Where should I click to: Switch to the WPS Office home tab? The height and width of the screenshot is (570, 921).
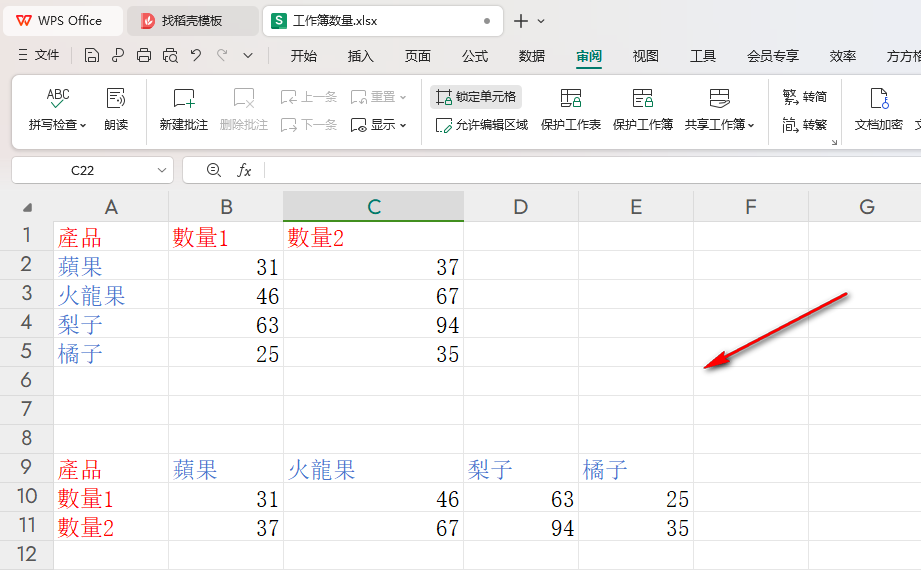point(62,21)
